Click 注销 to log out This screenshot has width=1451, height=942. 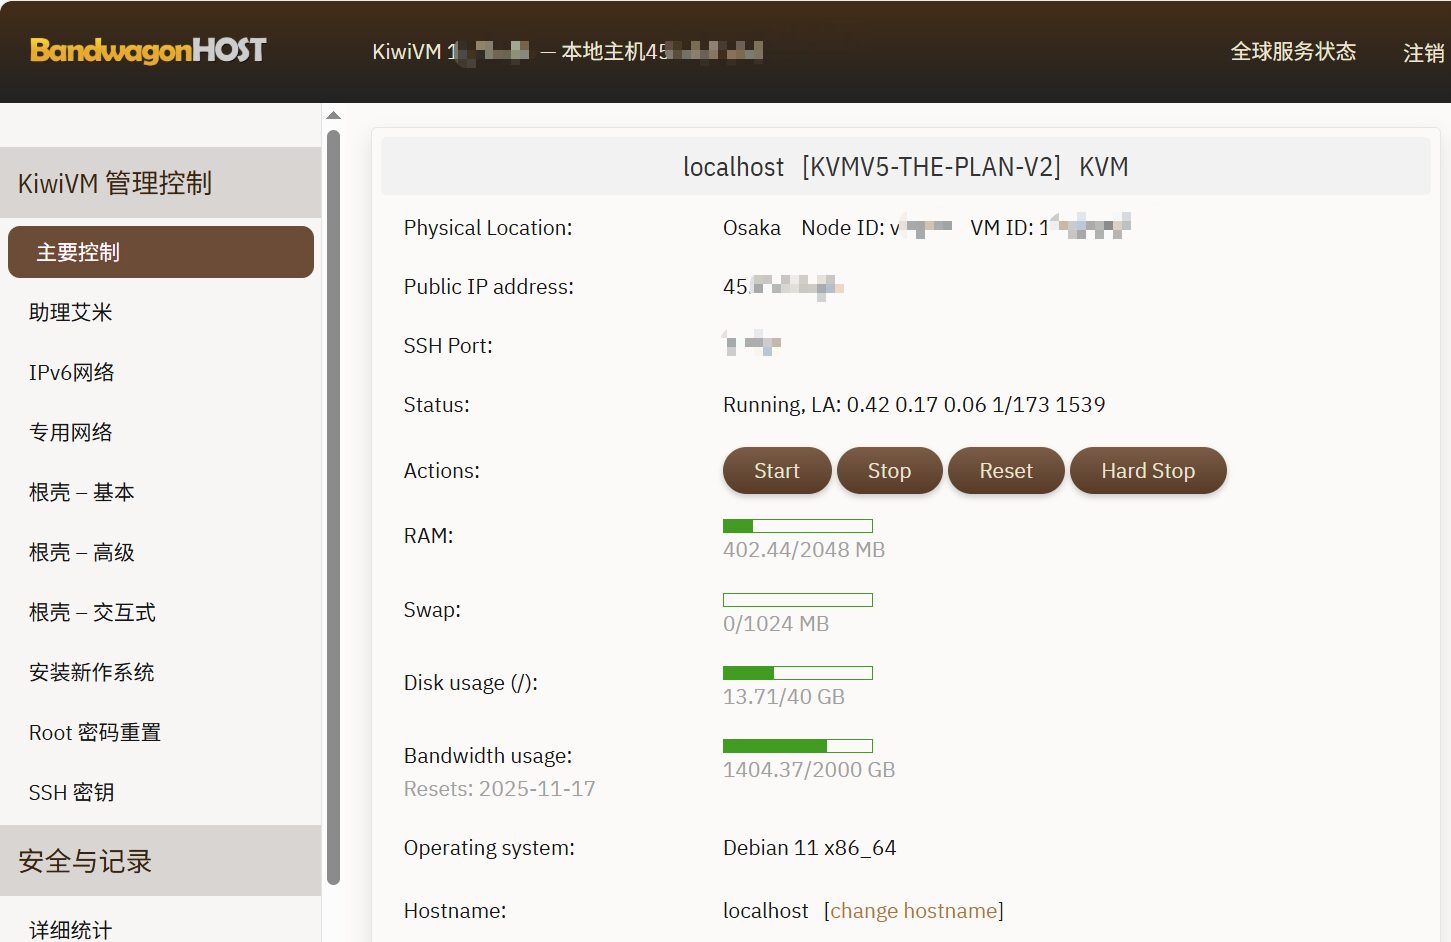1423,53
